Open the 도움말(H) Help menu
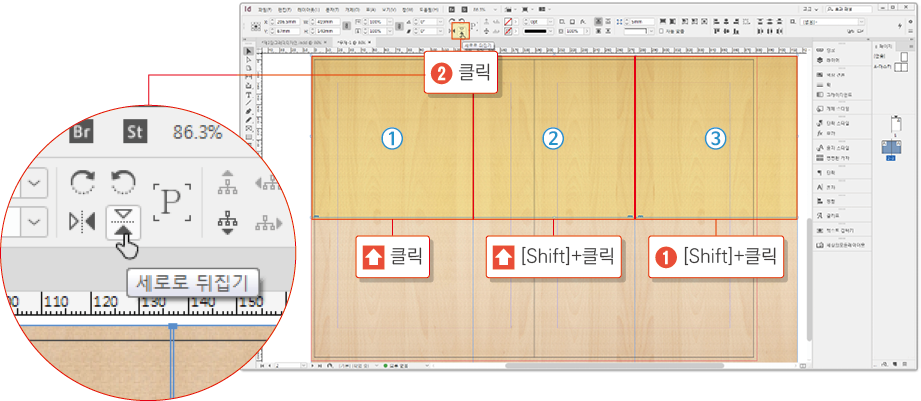The height and width of the screenshot is (401, 921). 429,9
